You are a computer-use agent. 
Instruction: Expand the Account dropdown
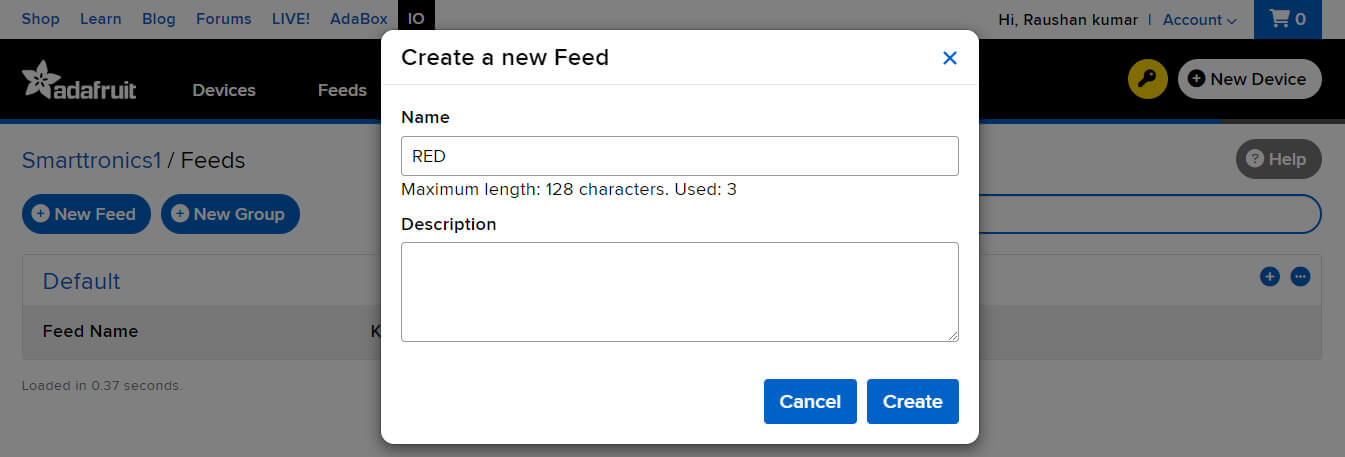[x=1199, y=20]
